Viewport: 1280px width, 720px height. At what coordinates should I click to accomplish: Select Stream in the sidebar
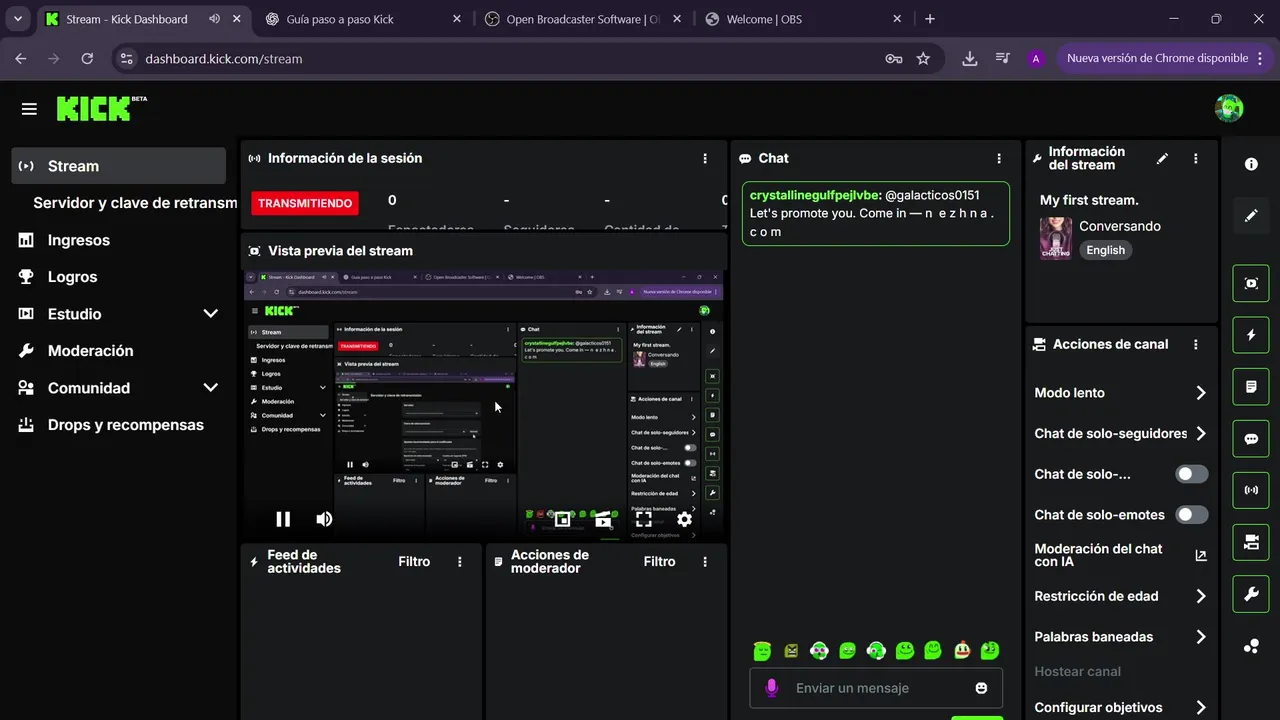pos(118,166)
